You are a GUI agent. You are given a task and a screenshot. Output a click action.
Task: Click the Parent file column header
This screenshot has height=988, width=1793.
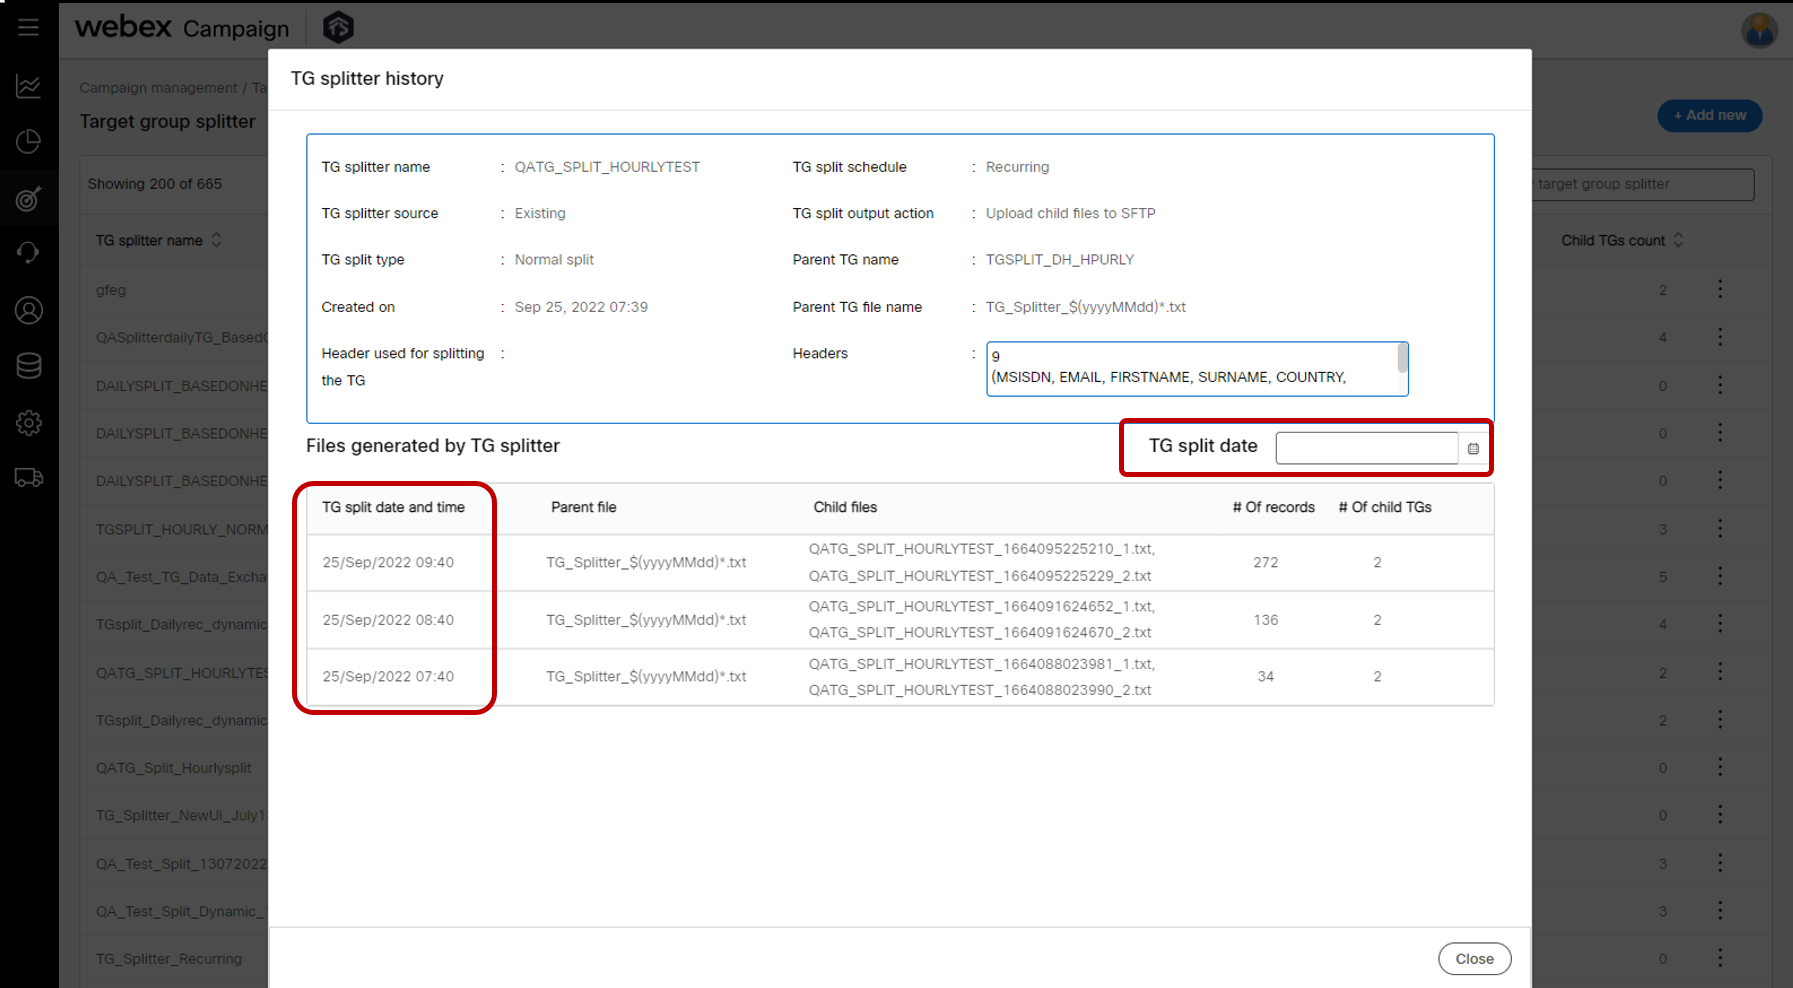[x=584, y=507]
